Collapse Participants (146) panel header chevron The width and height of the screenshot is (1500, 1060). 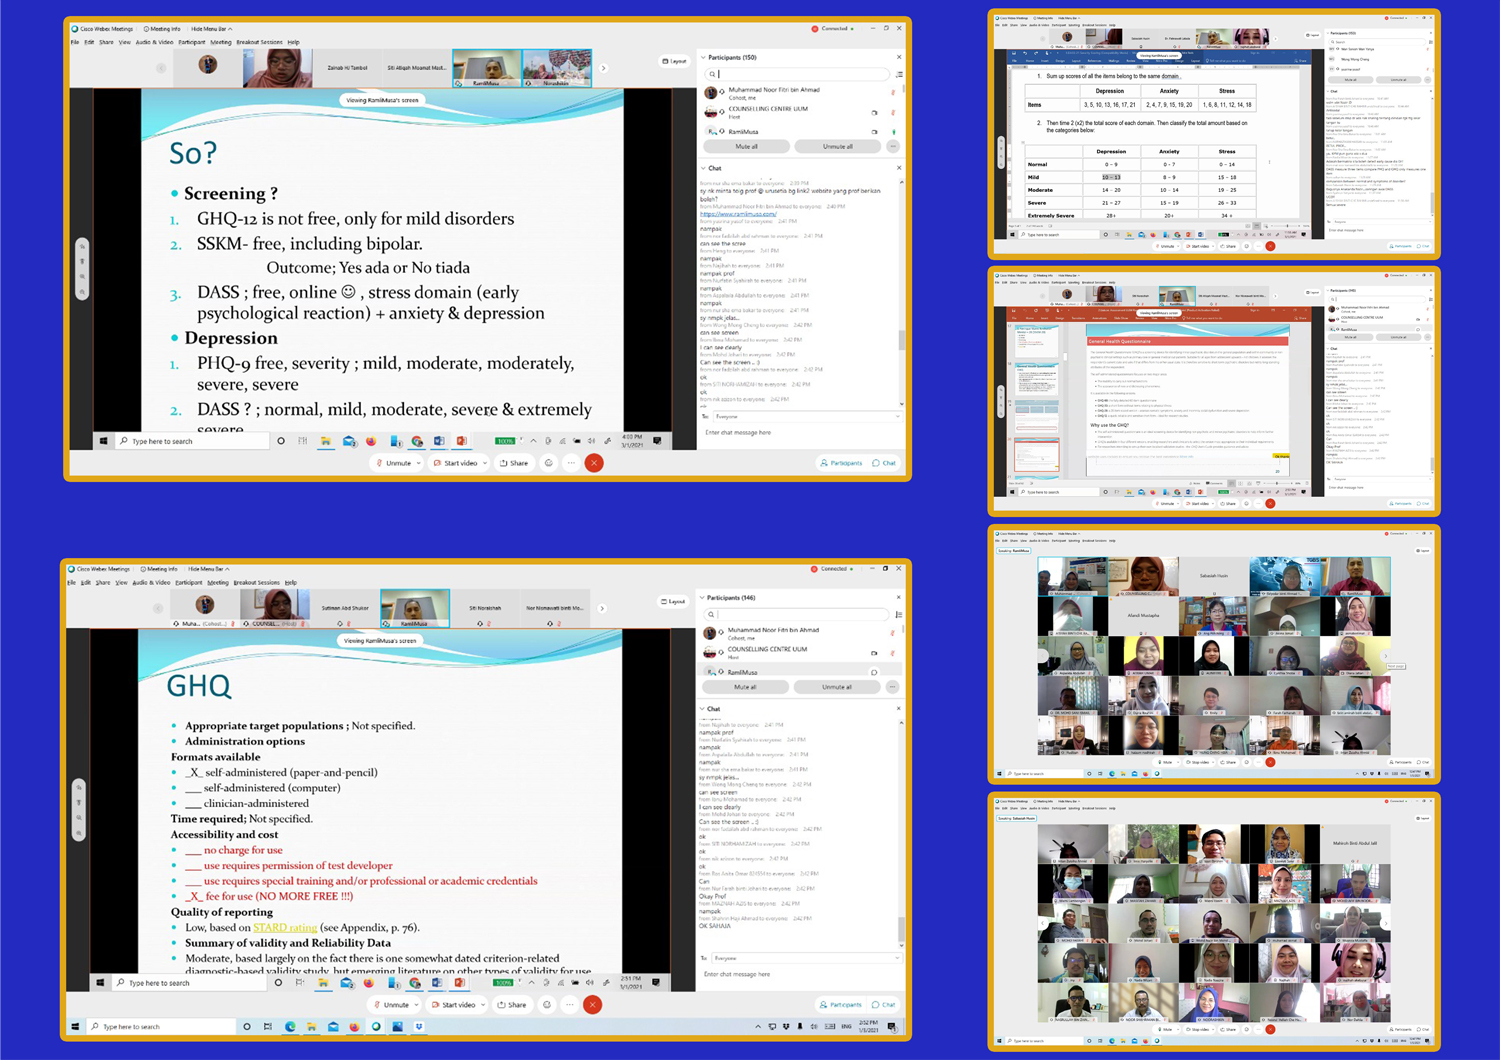703,598
